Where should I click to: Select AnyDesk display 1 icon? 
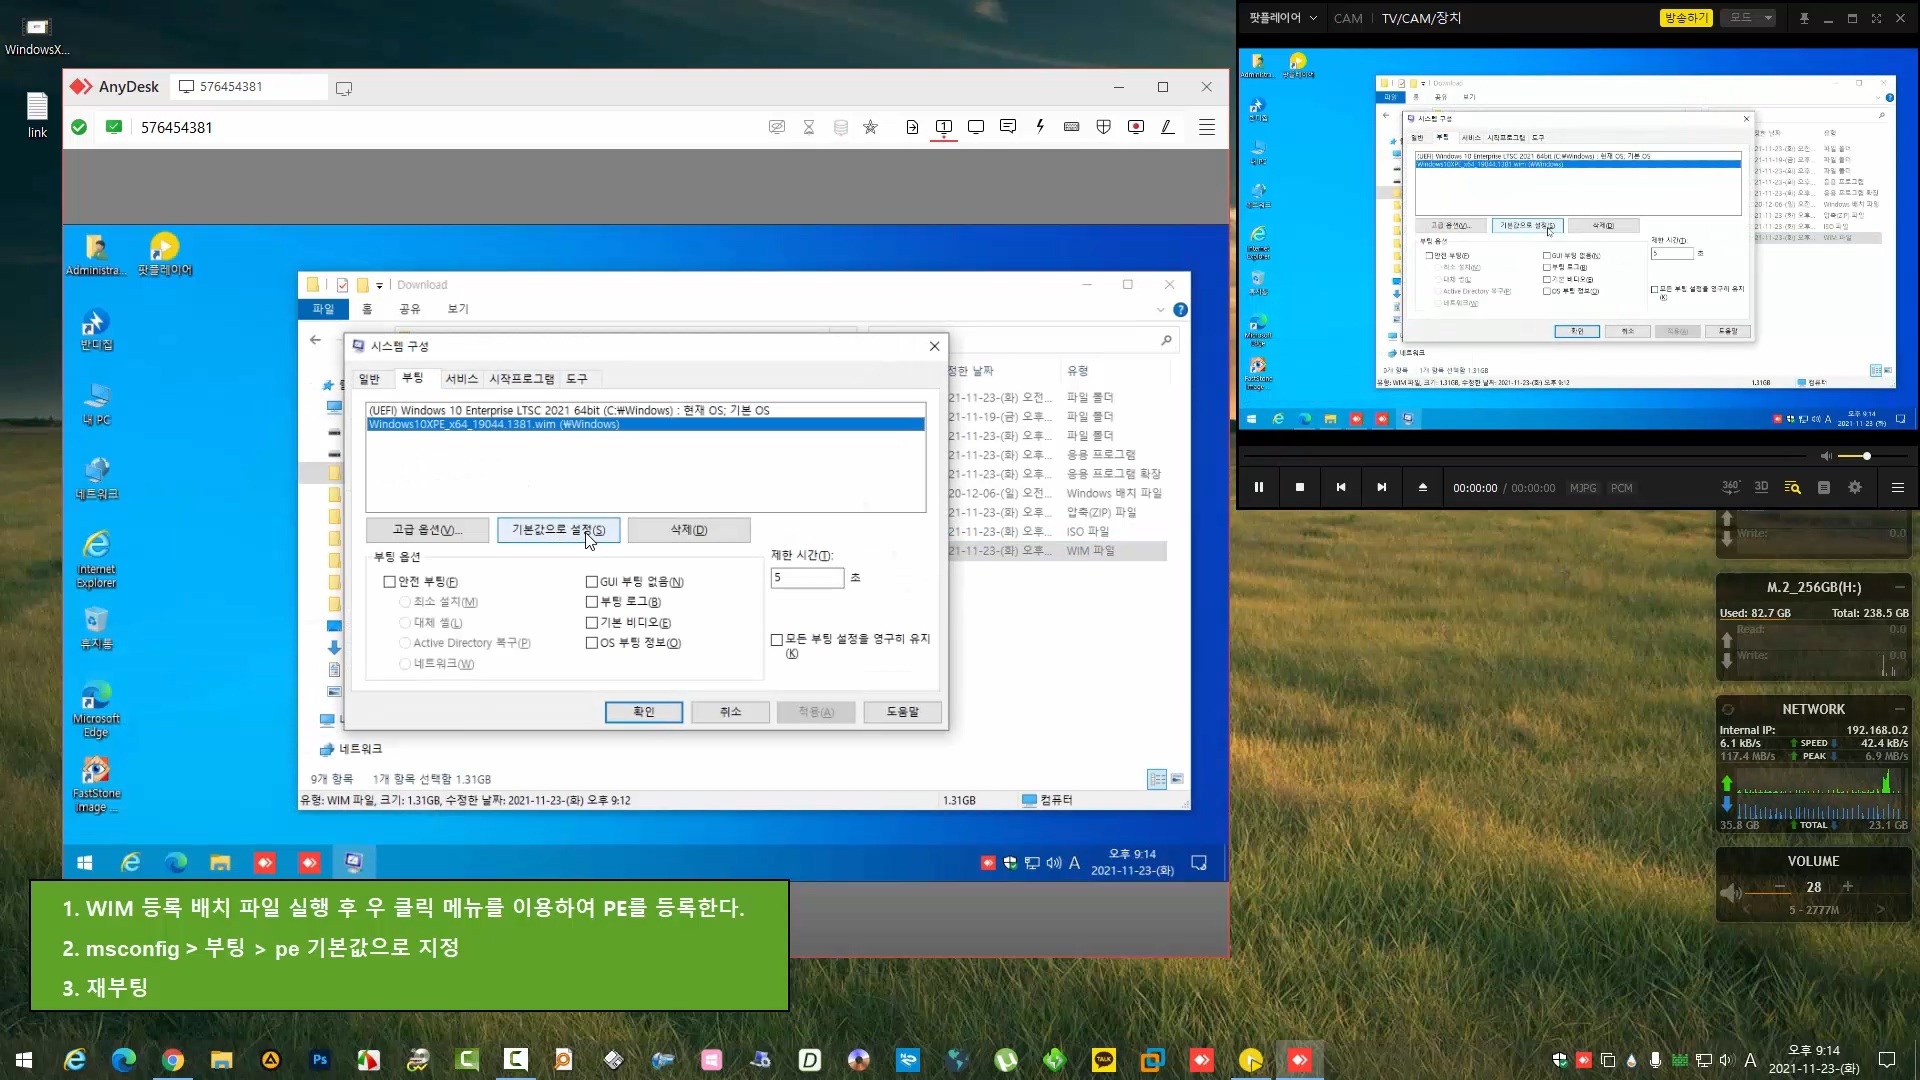click(x=944, y=127)
